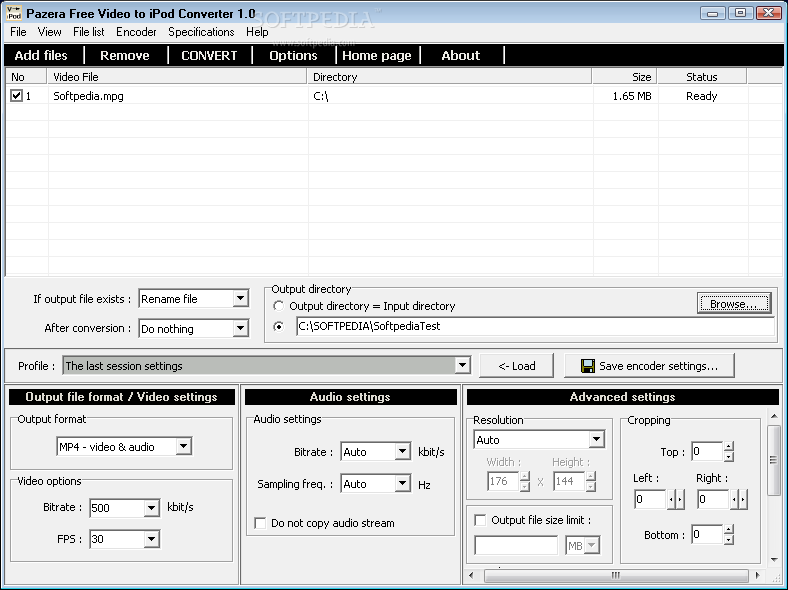Increase the Bottom cropping value
The image size is (788, 590).
(729, 529)
